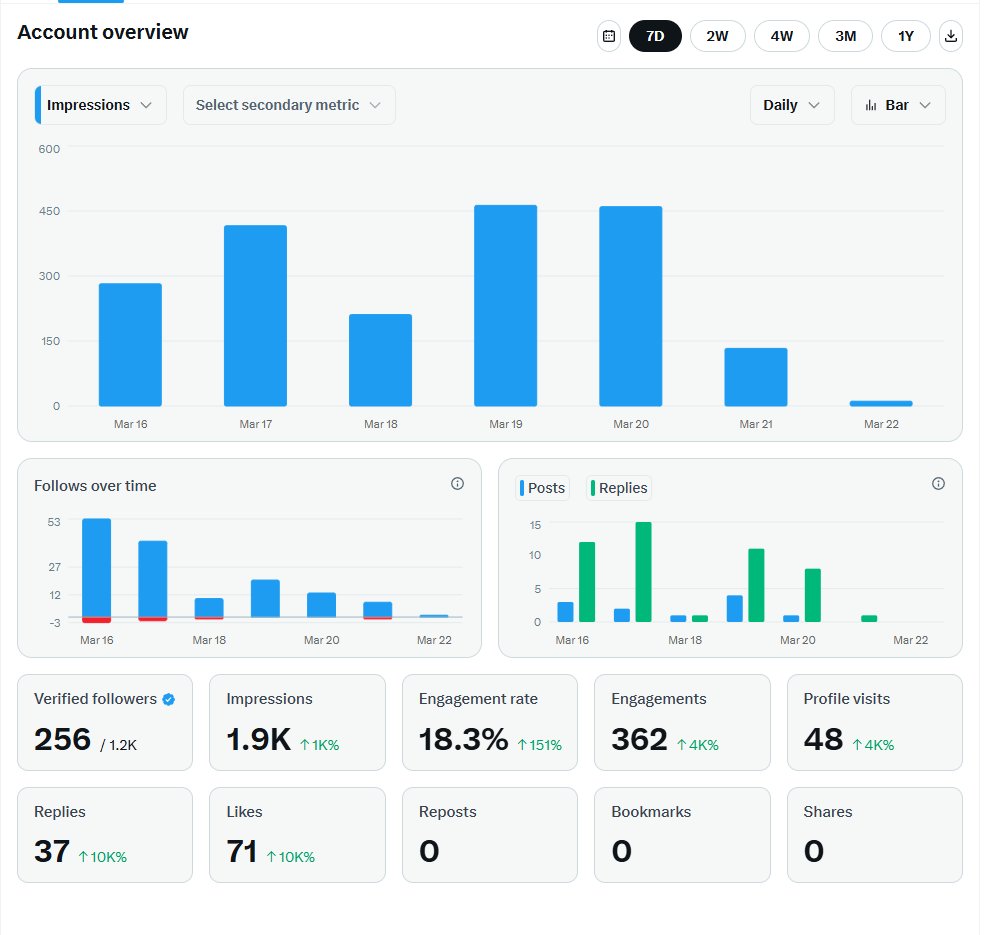Click the 1K% impressions change indicator

[x=320, y=745]
